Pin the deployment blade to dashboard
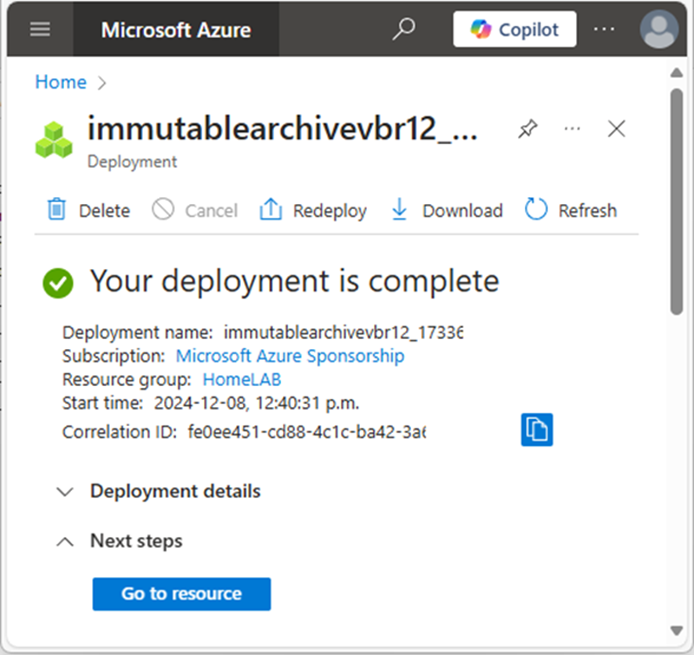The width and height of the screenshot is (694, 655). pyautogui.click(x=528, y=129)
